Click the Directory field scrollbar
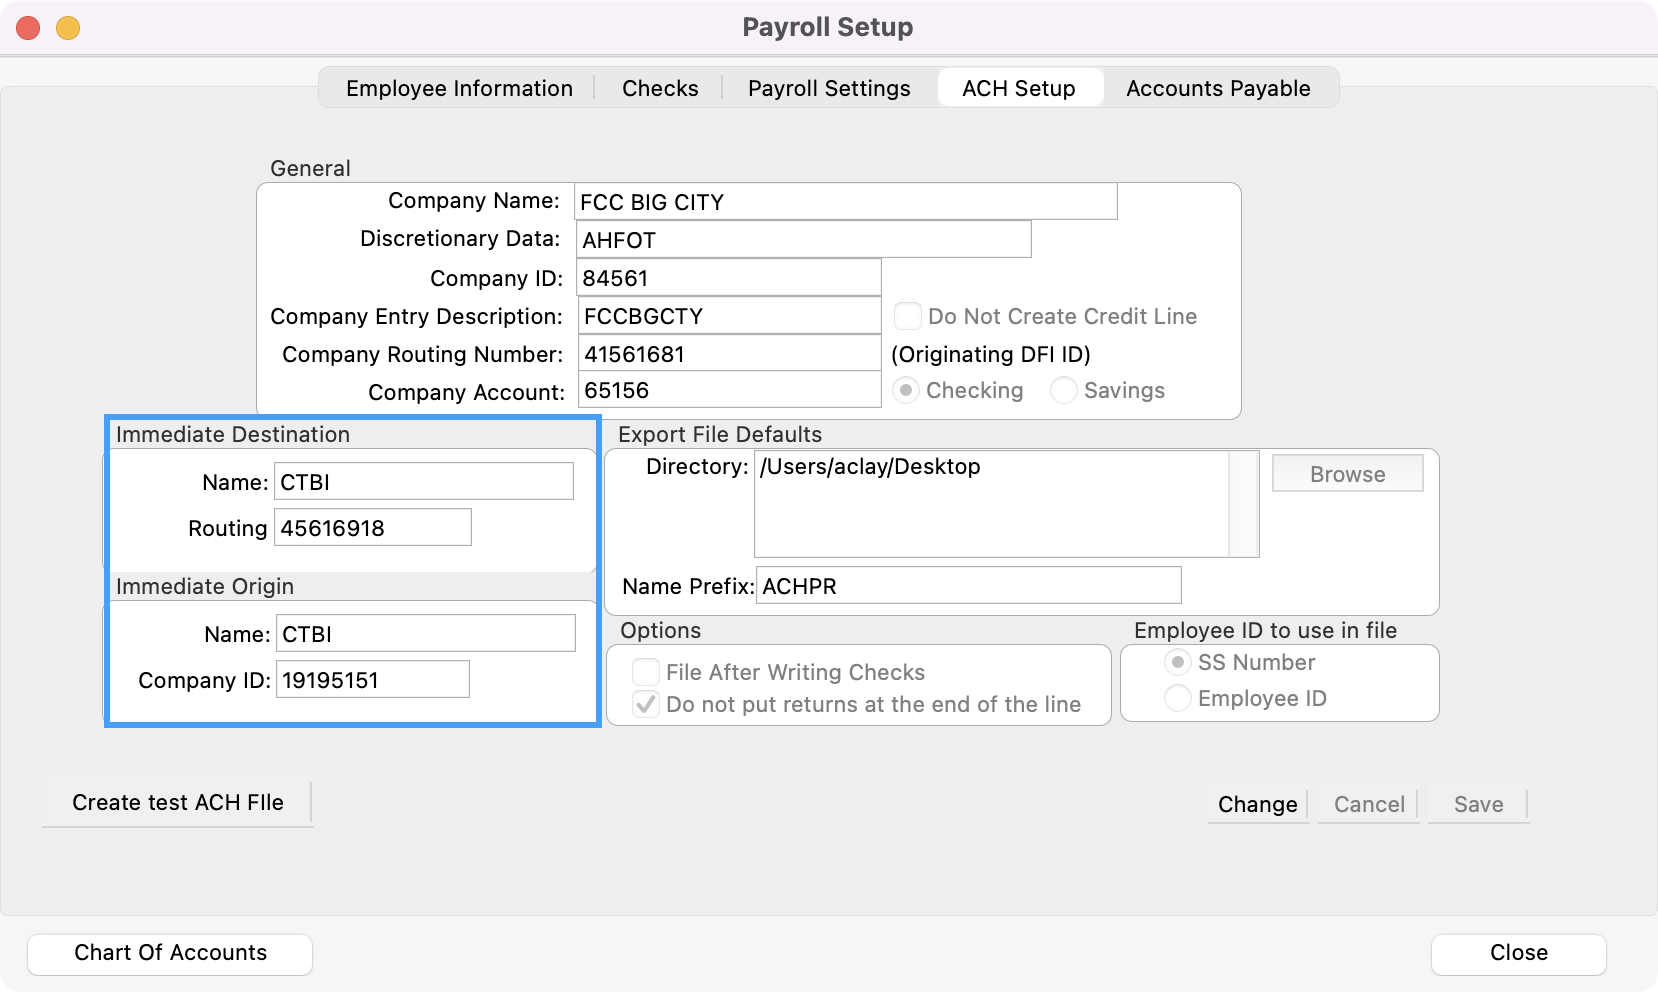Image resolution: width=1658 pixels, height=992 pixels. coord(1244,503)
